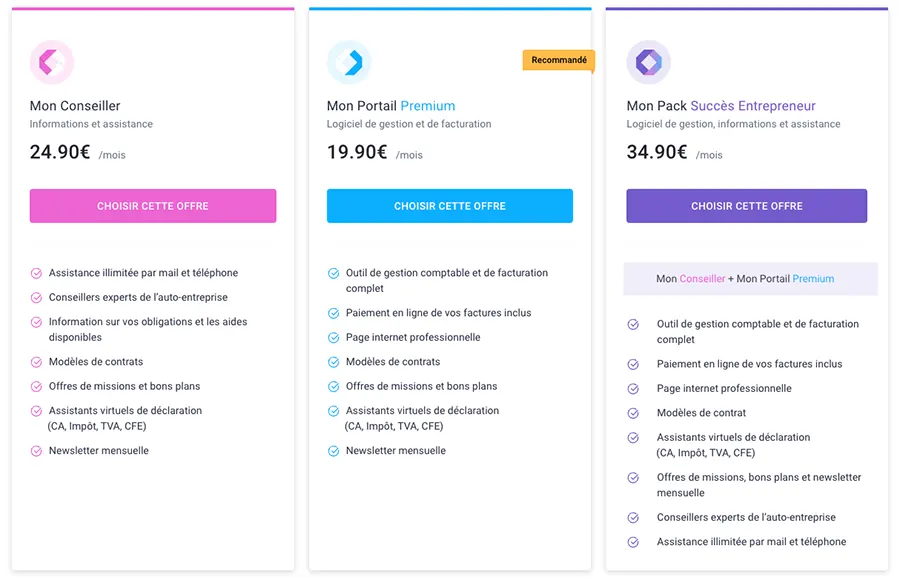The width and height of the screenshot is (900, 580).
Task: Click the Mon Pack Succès Entrepreneur title
Action: (721, 106)
